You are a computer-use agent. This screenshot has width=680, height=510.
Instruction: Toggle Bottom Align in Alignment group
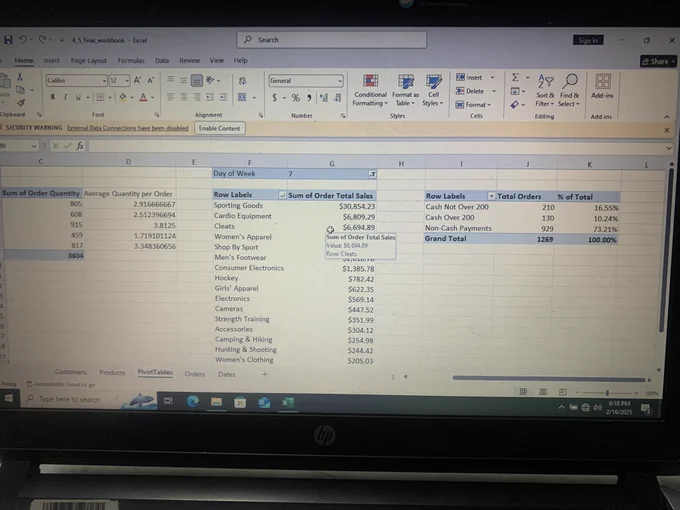click(196, 80)
